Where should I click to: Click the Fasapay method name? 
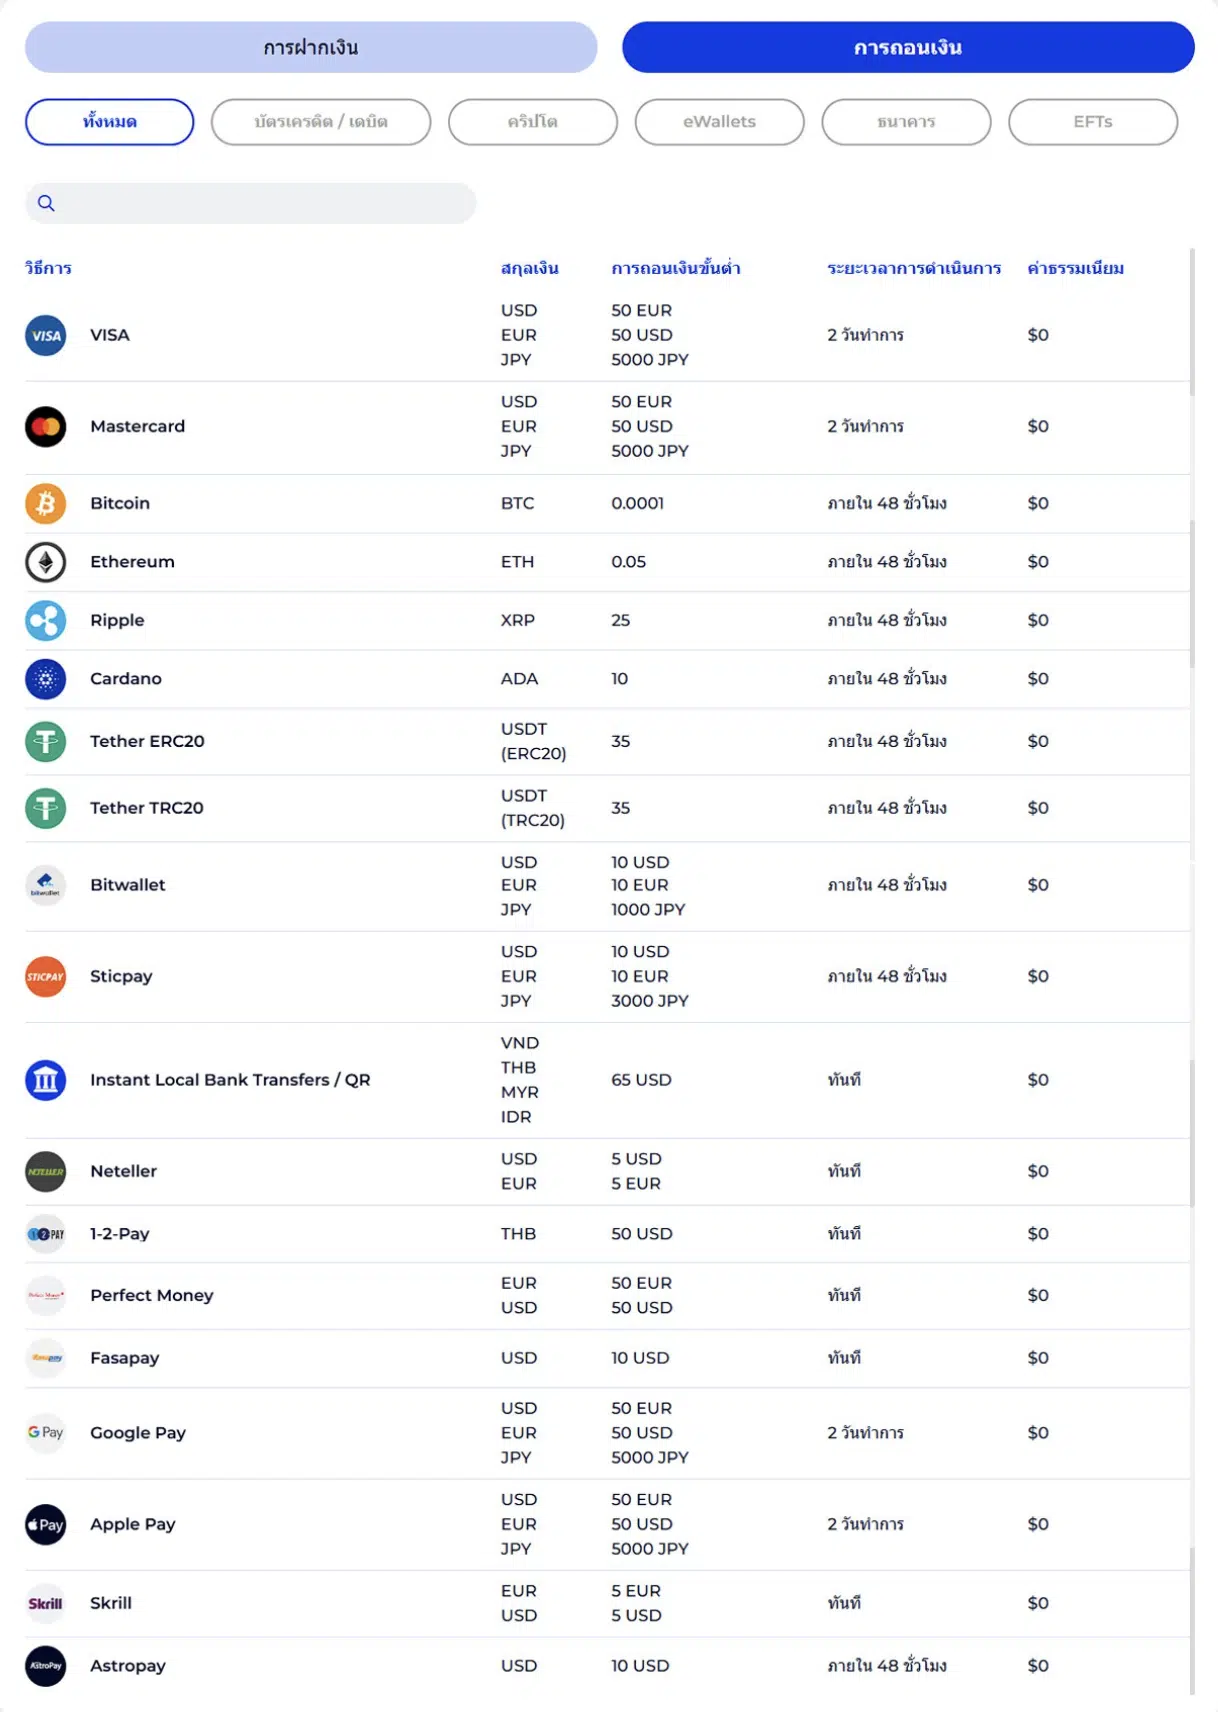click(125, 1358)
